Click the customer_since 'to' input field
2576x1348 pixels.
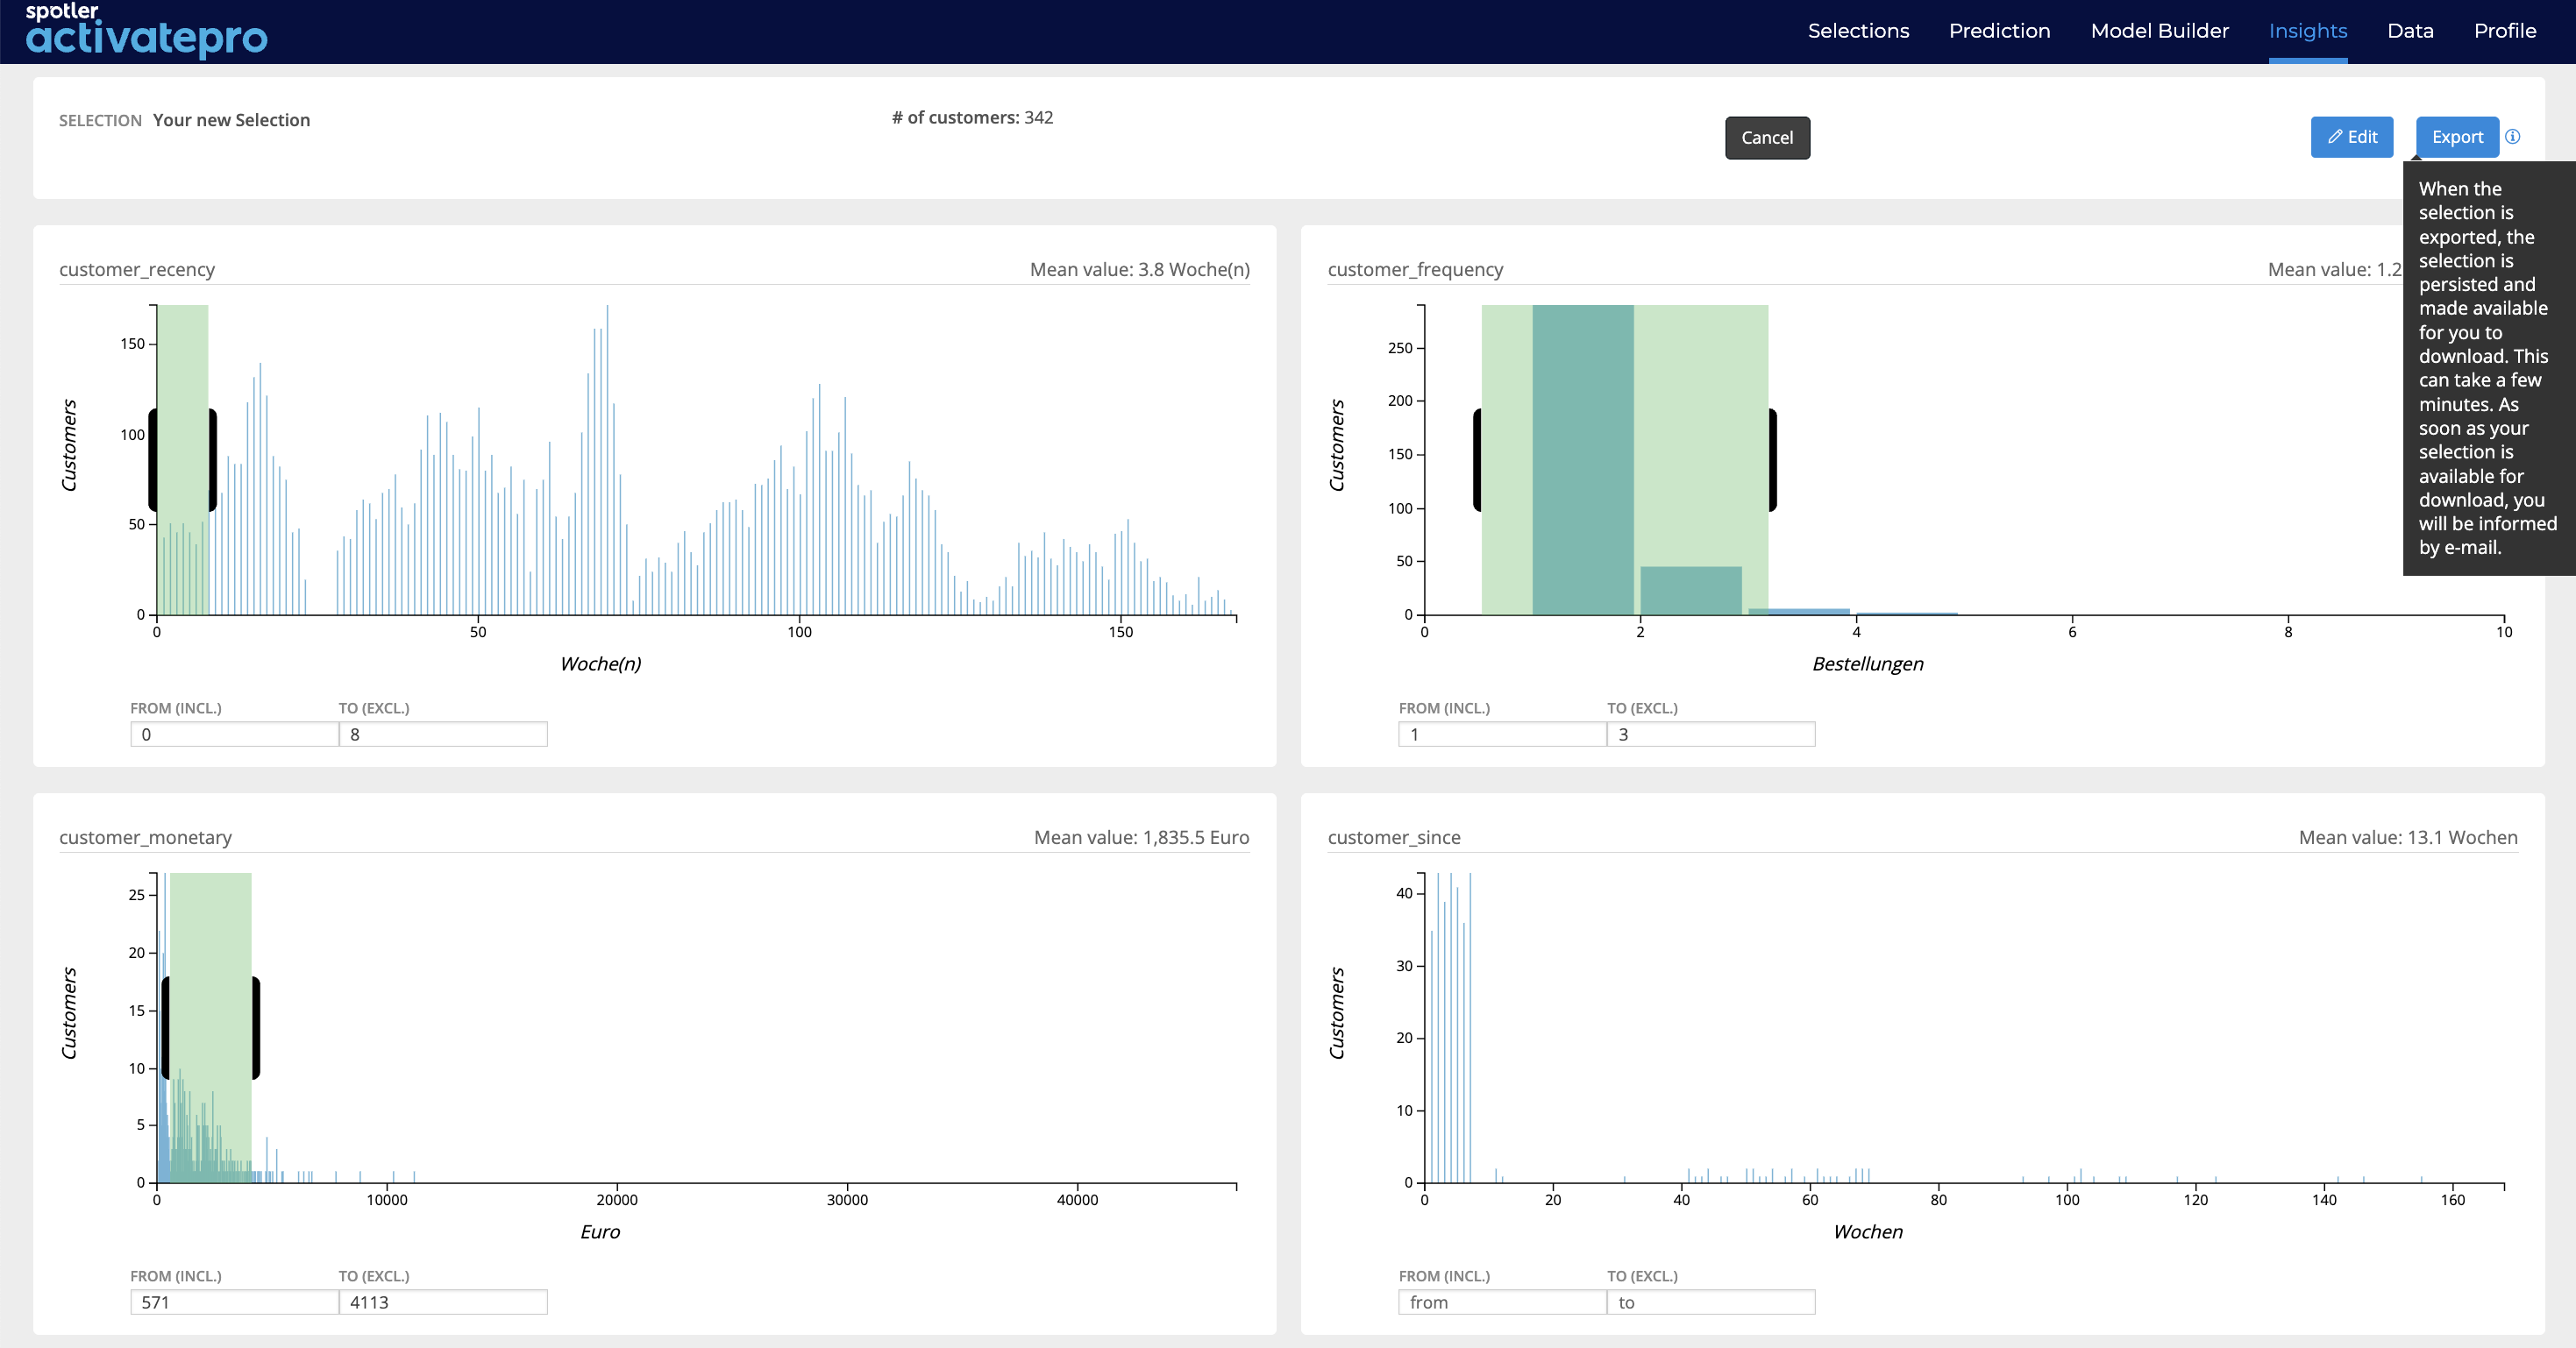click(x=1711, y=1302)
